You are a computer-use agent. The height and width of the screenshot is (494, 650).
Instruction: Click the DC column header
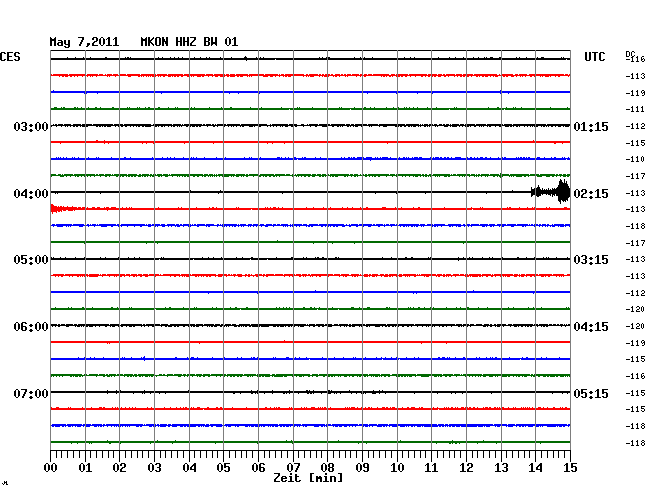click(x=630, y=54)
